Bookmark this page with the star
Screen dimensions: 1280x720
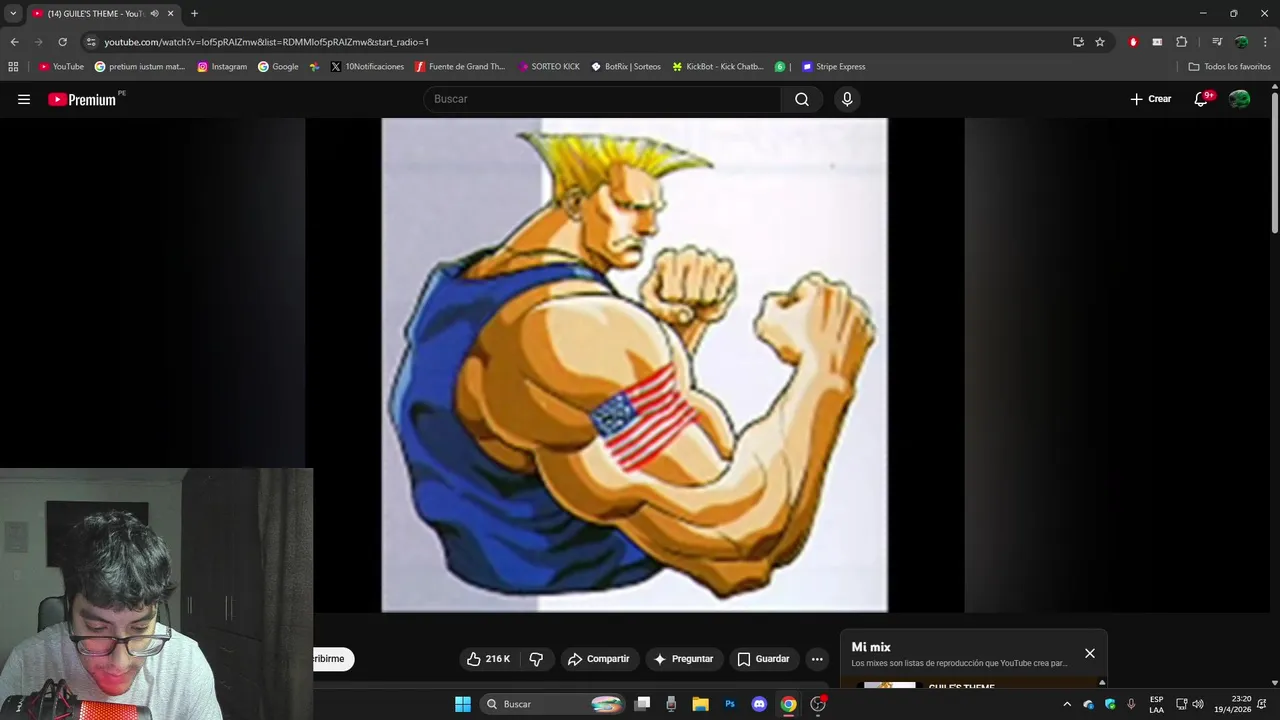click(1100, 42)
